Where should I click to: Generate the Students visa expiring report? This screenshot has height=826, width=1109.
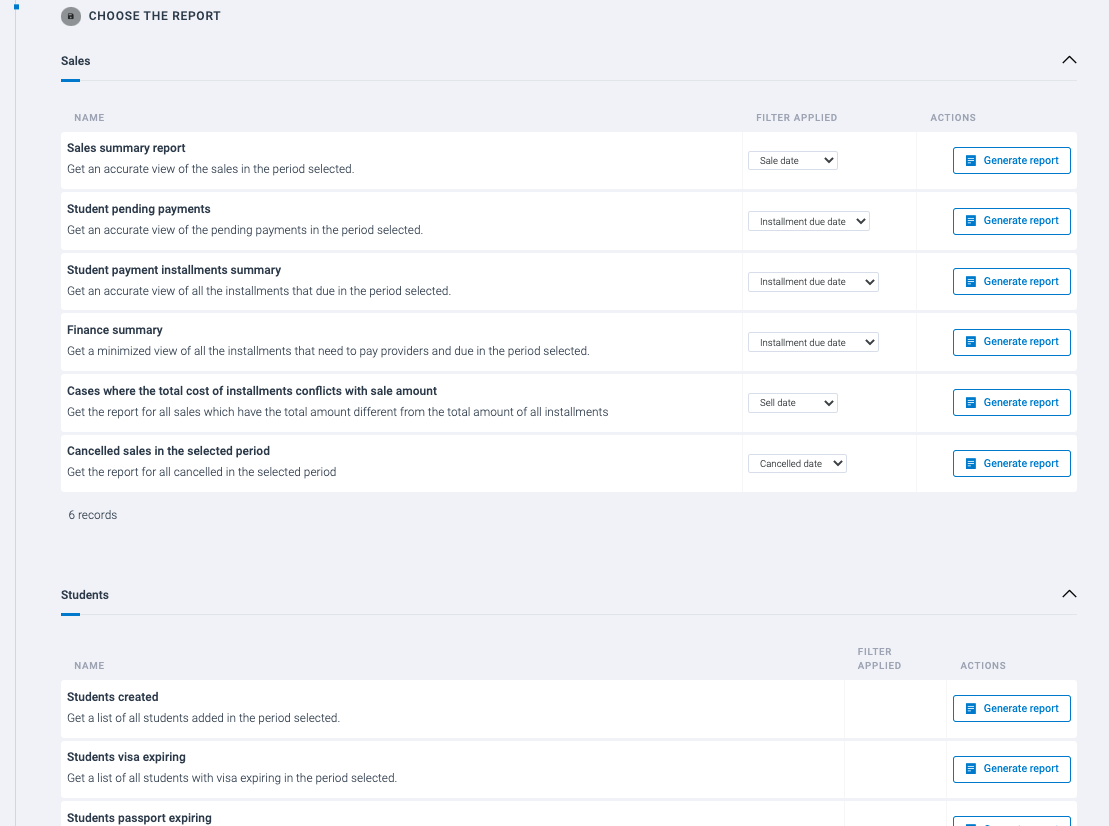tap(1011, 769)
